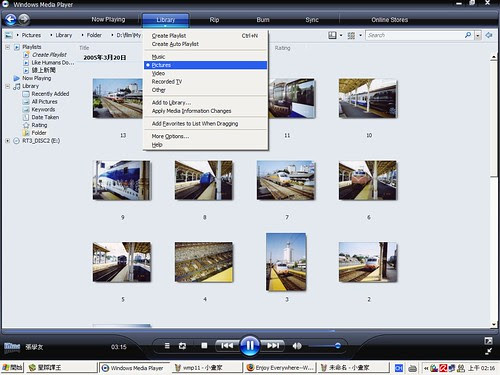
Task: Open the Sync tab
Action: click(312, 20)
